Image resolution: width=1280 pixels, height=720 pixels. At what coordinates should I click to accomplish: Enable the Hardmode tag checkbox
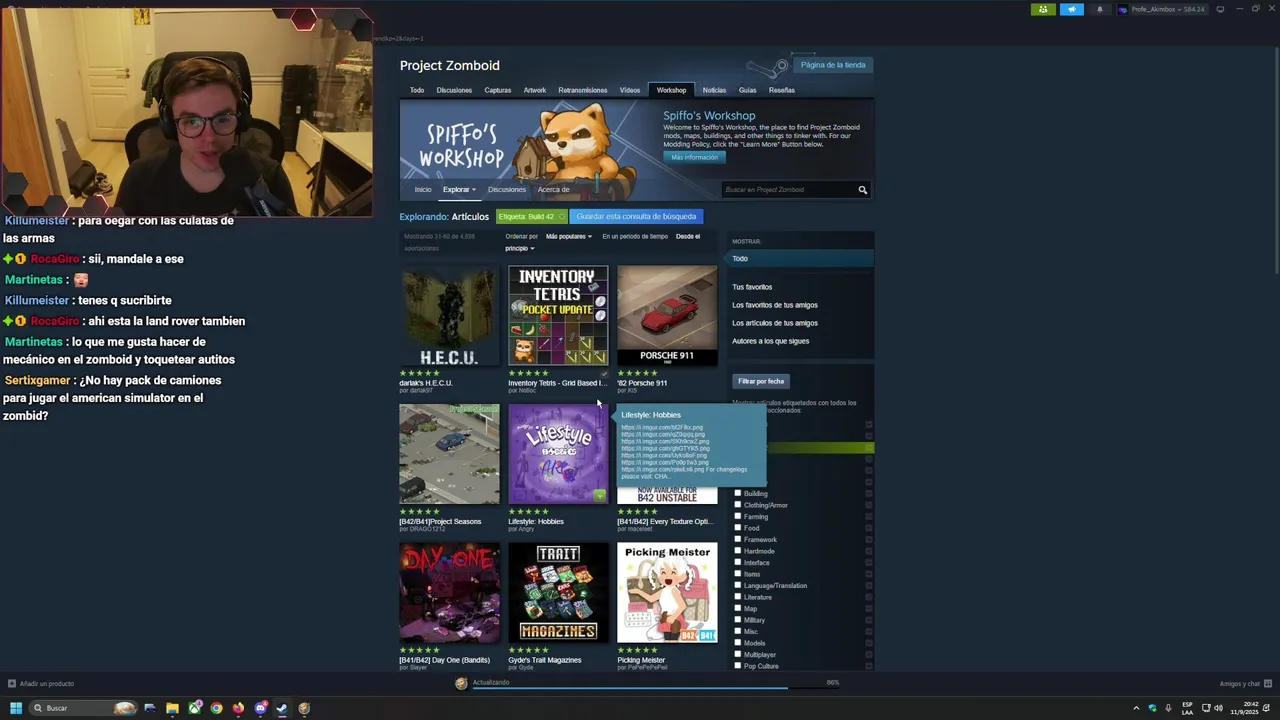(x=738, y=551)
